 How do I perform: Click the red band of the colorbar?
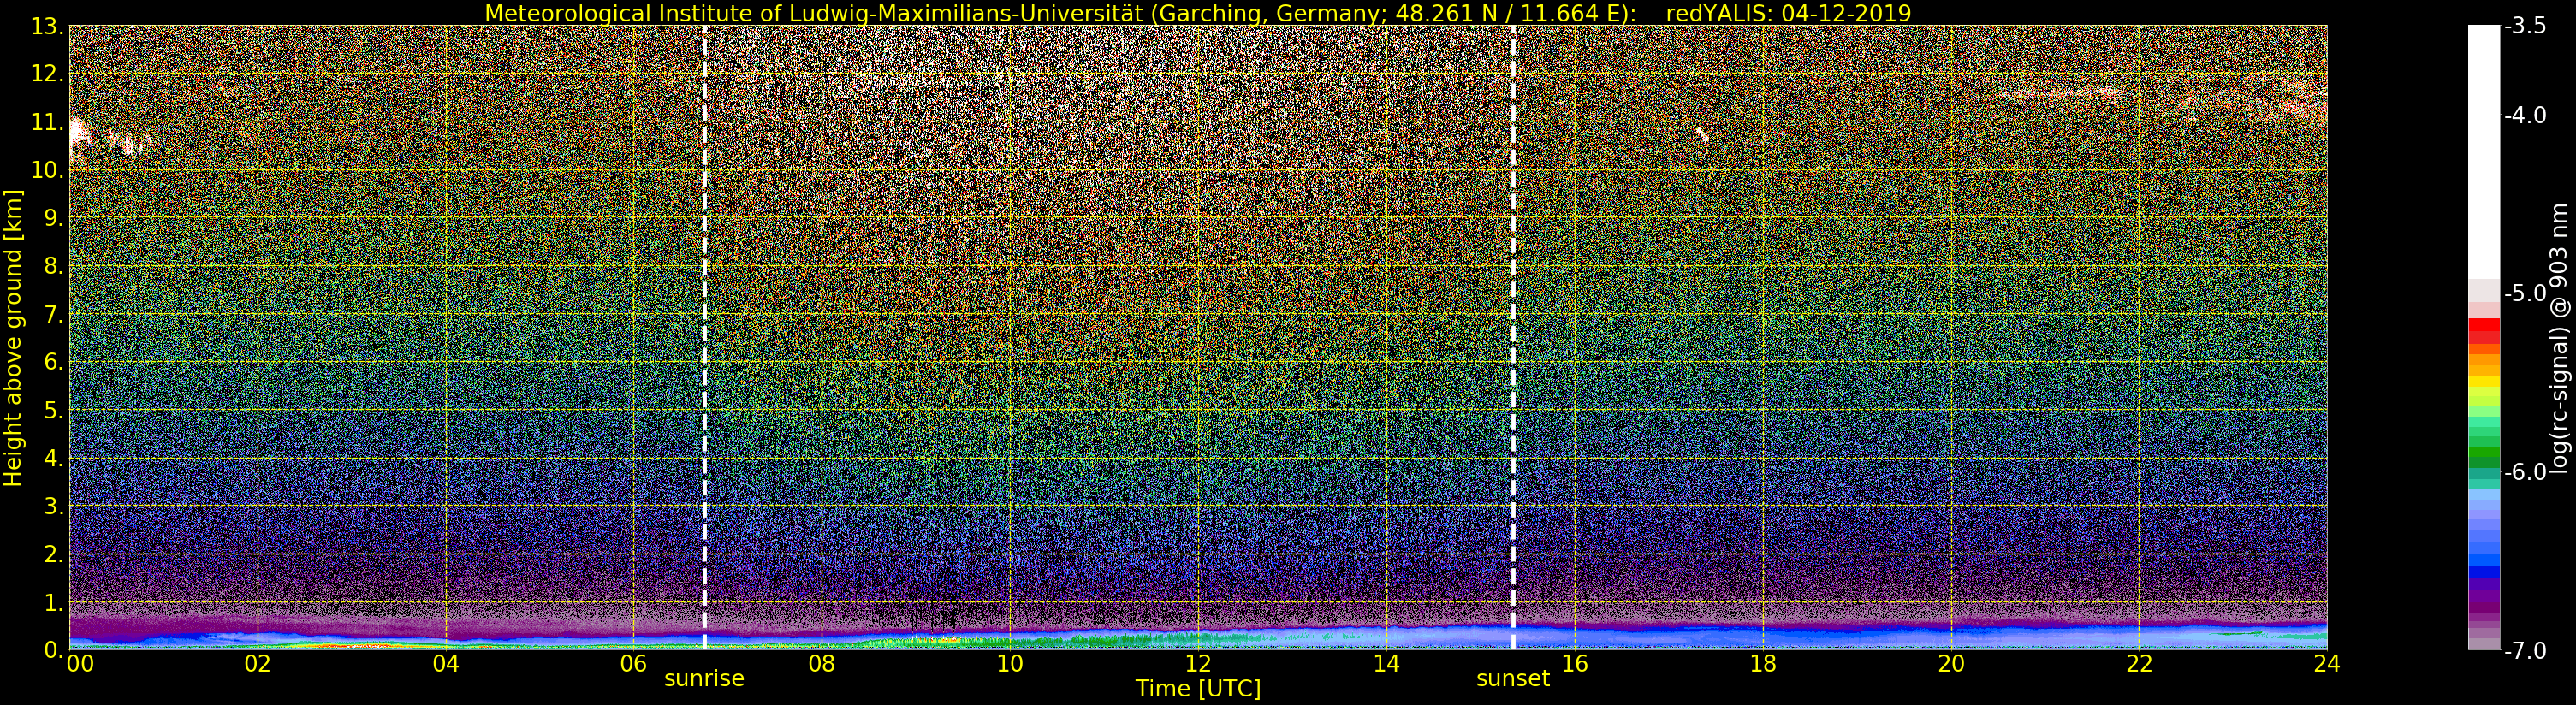(2483, 331)
